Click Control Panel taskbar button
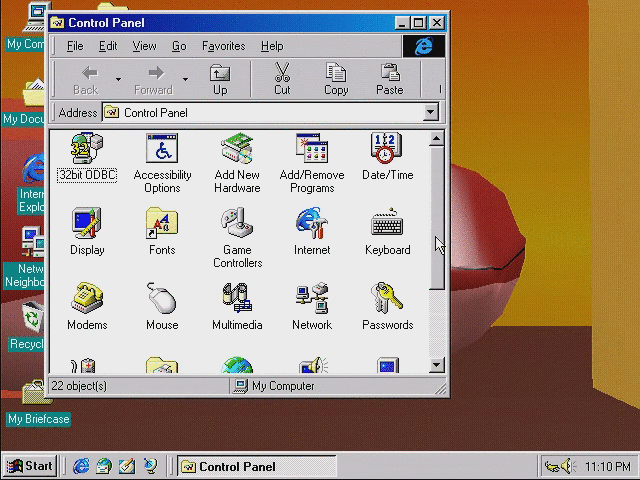640x480 pixels. click(257, 466)
